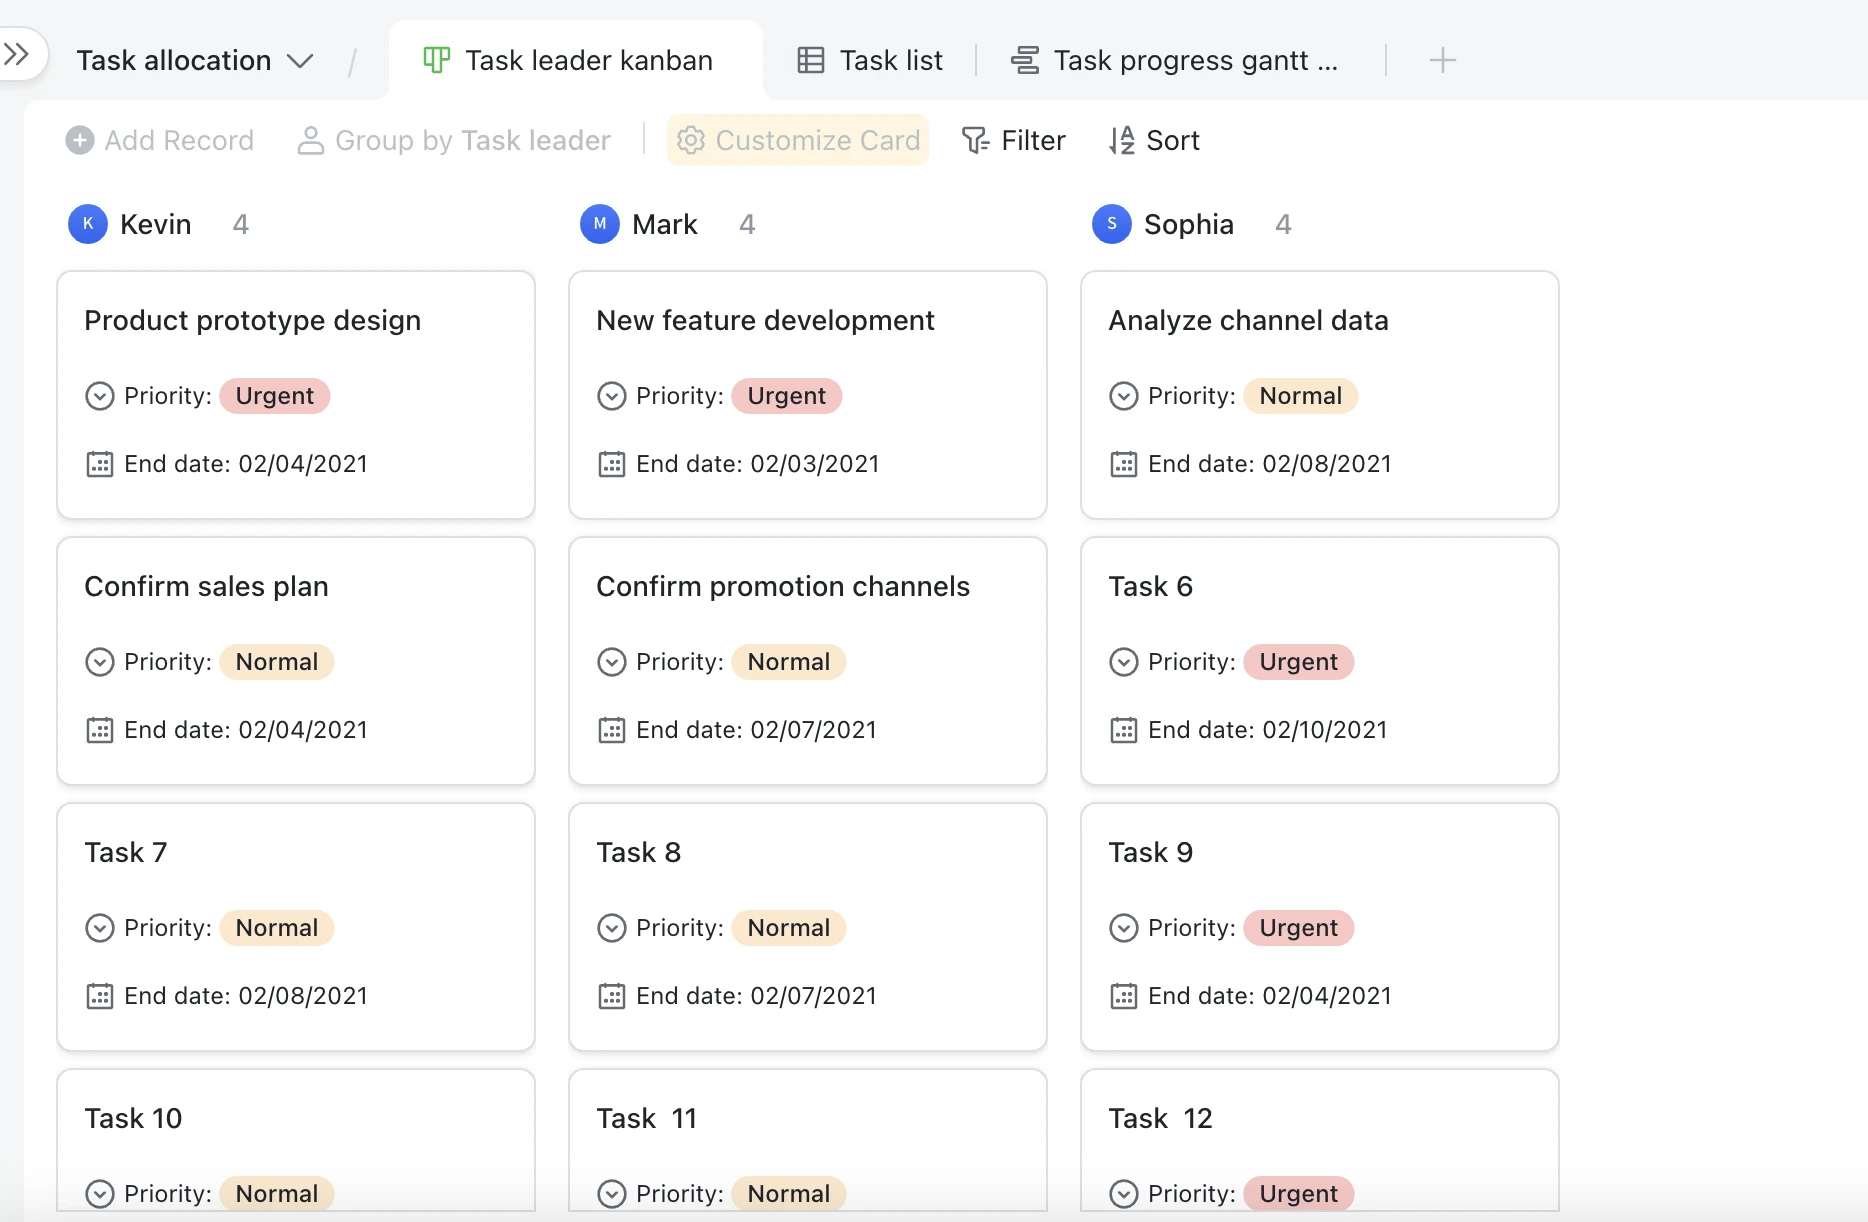Image resolution: width=1868 pixels, height=1222 pixels.
Task: Click Kevin's blue avatar badge
Action: click(88, 224)
